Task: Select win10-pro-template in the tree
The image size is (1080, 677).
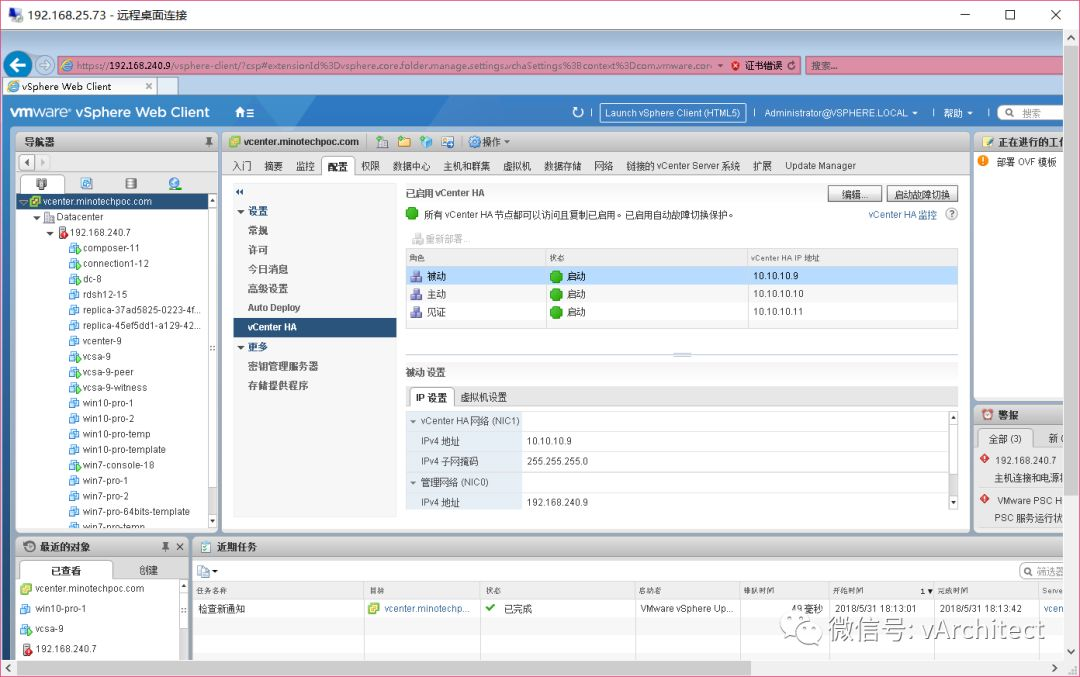Action: (x=124, y=450)
